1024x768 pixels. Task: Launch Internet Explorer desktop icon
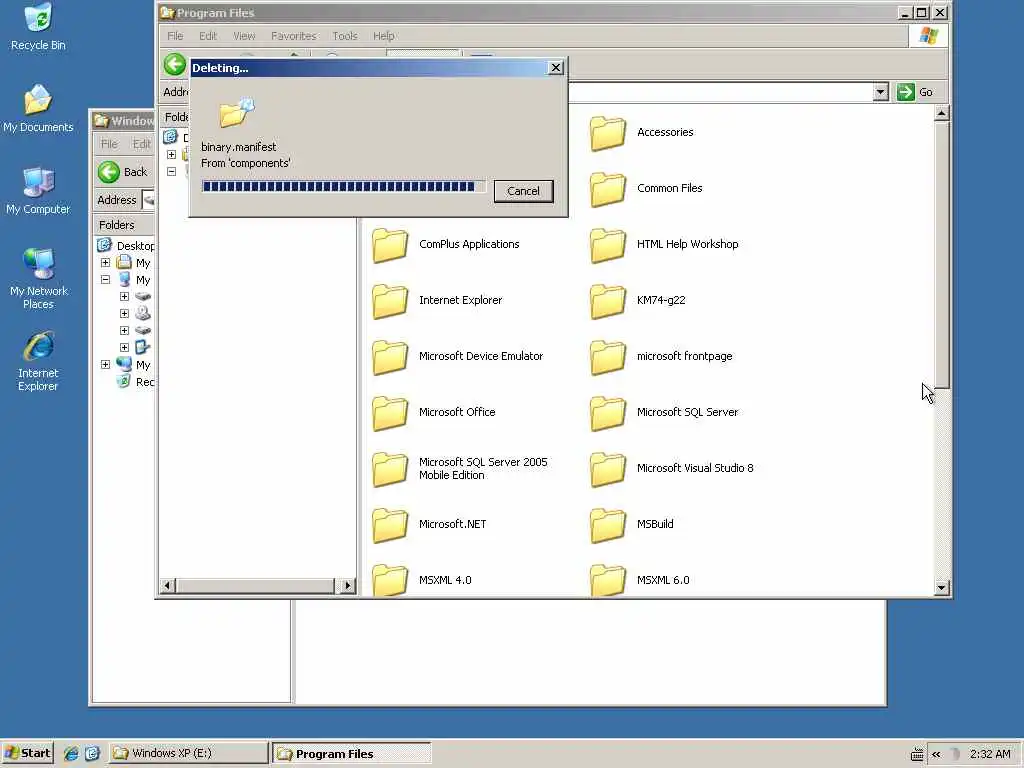pos(38,362)
